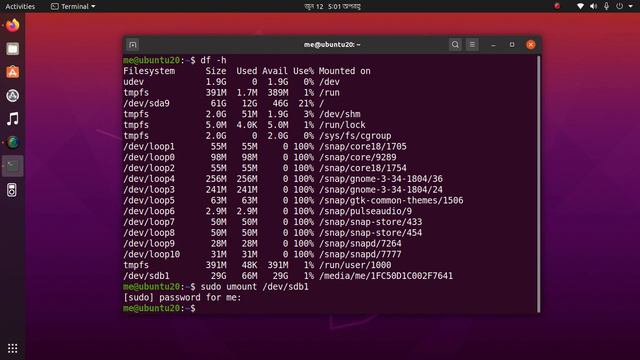Click '/snap/pulseaudio/9' mount path
The width and height of the screenshot is (640, 360).
[365, 211]
